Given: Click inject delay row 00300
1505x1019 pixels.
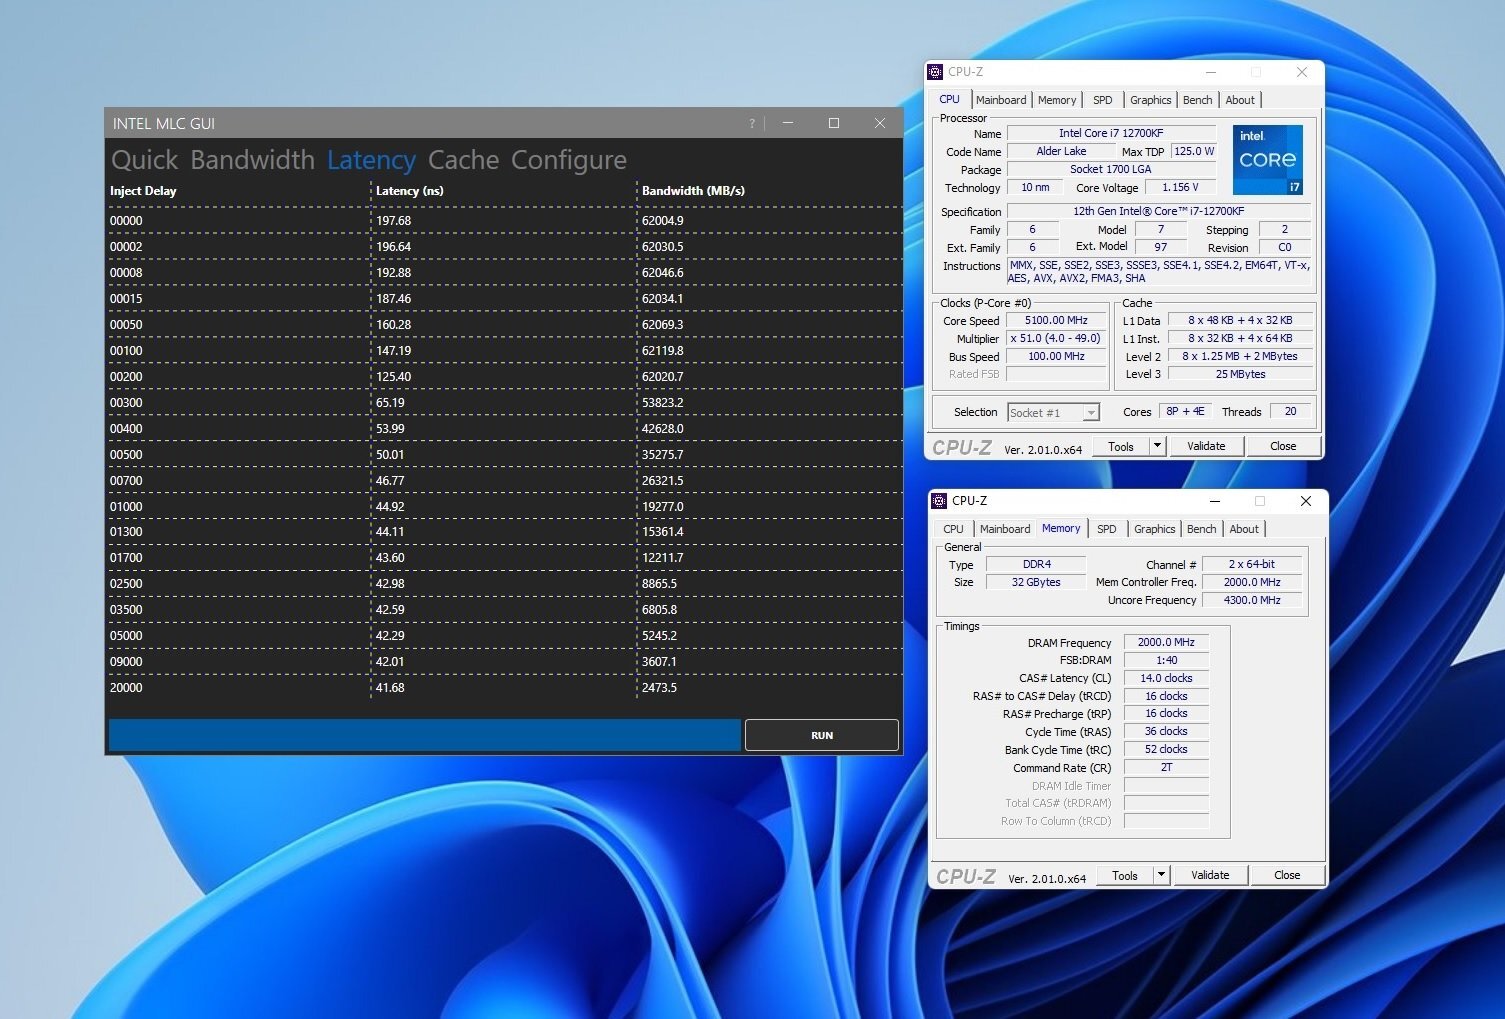Looking at the screenshot, I should [126, 403].
